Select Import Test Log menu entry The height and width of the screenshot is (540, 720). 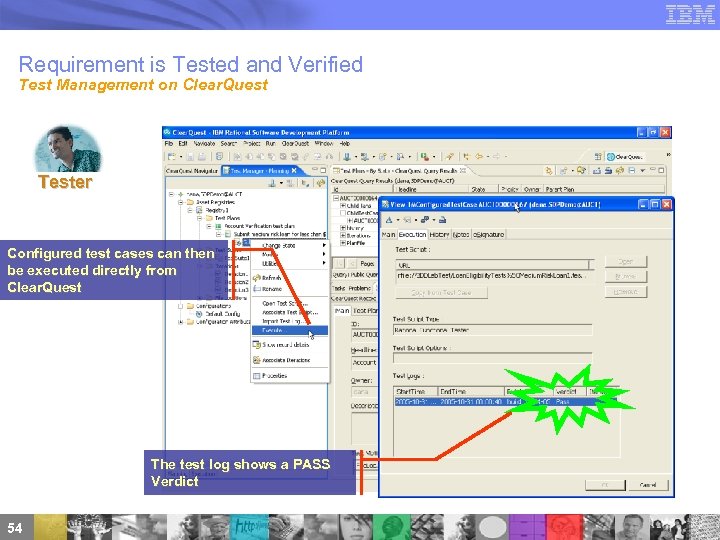point(289,321)
